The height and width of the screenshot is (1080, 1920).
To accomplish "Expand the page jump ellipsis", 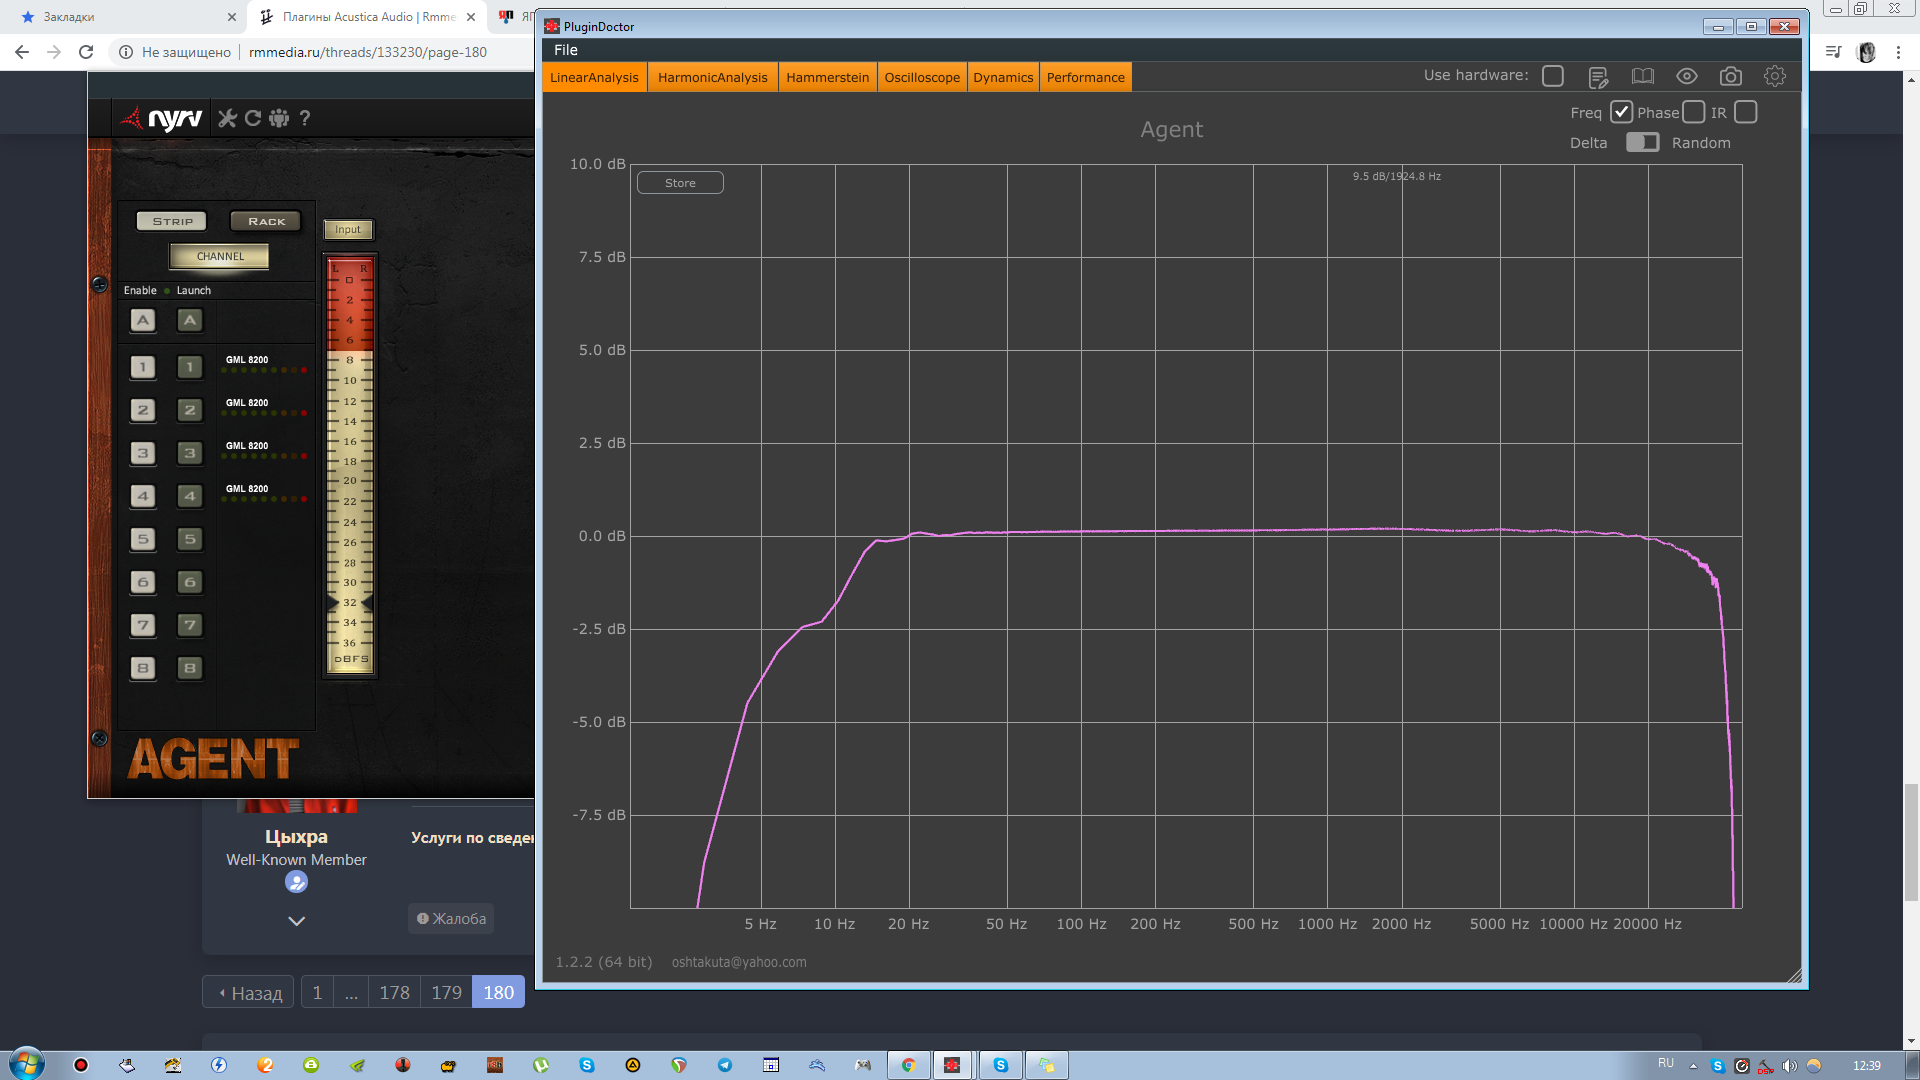I will coord(351,993).
